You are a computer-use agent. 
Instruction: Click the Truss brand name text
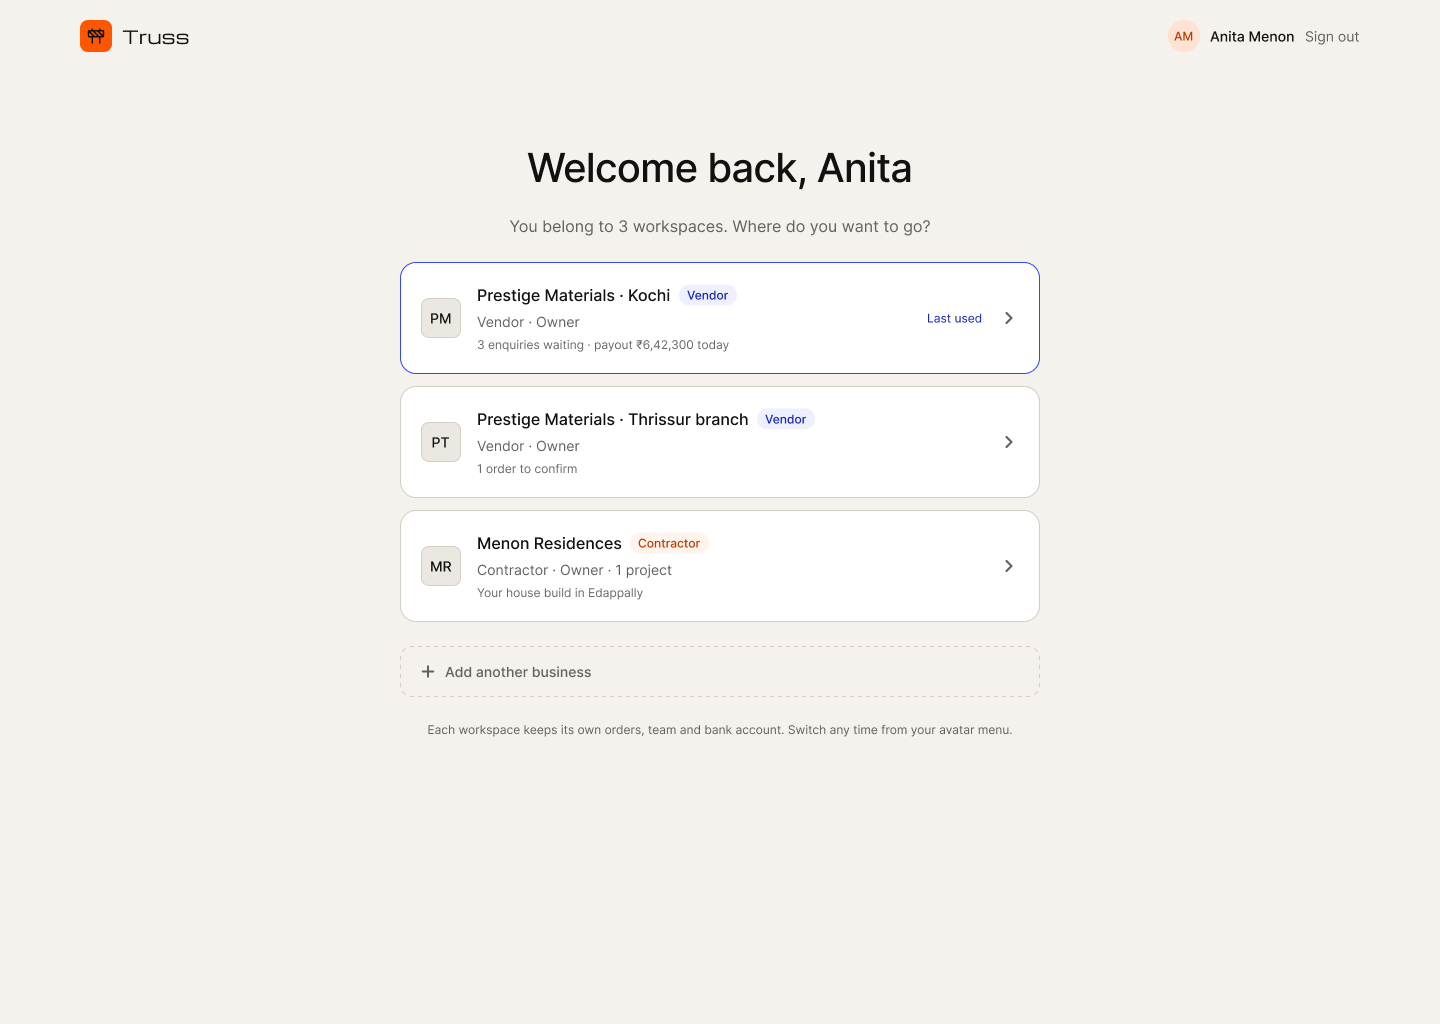coord(156,37)
